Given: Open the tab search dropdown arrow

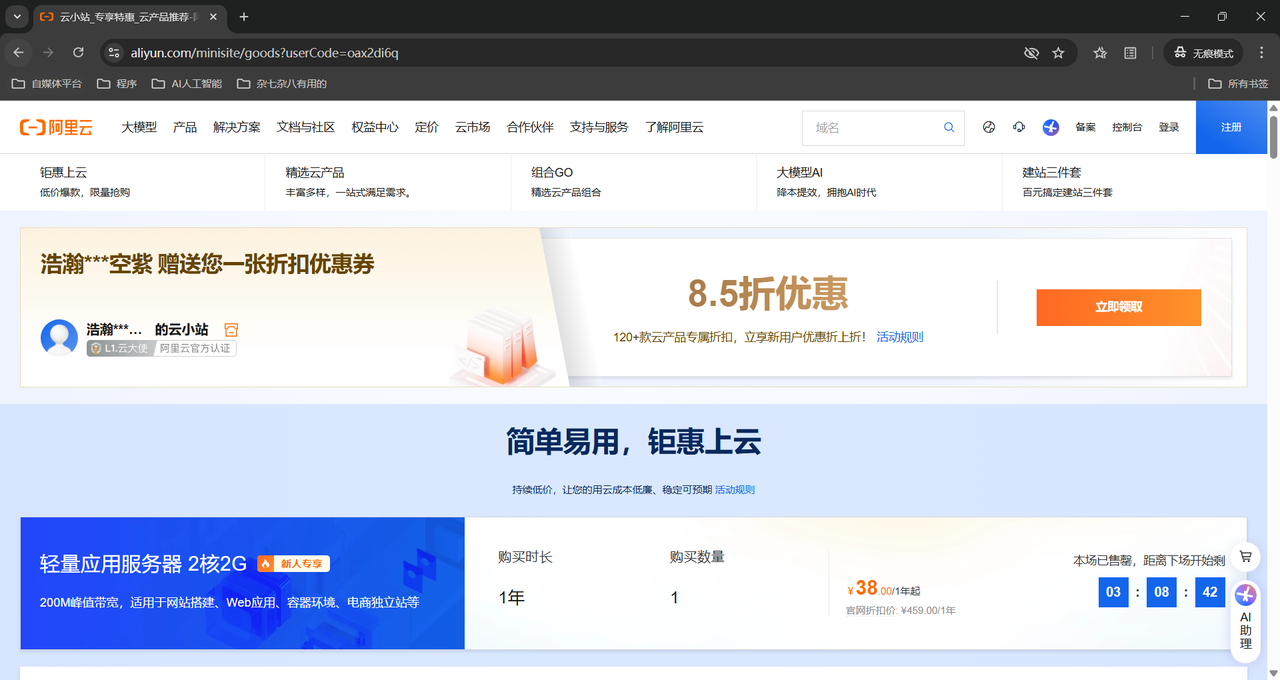Looking at the screenshot, I should pyautogui.click(x=17, y=17).
